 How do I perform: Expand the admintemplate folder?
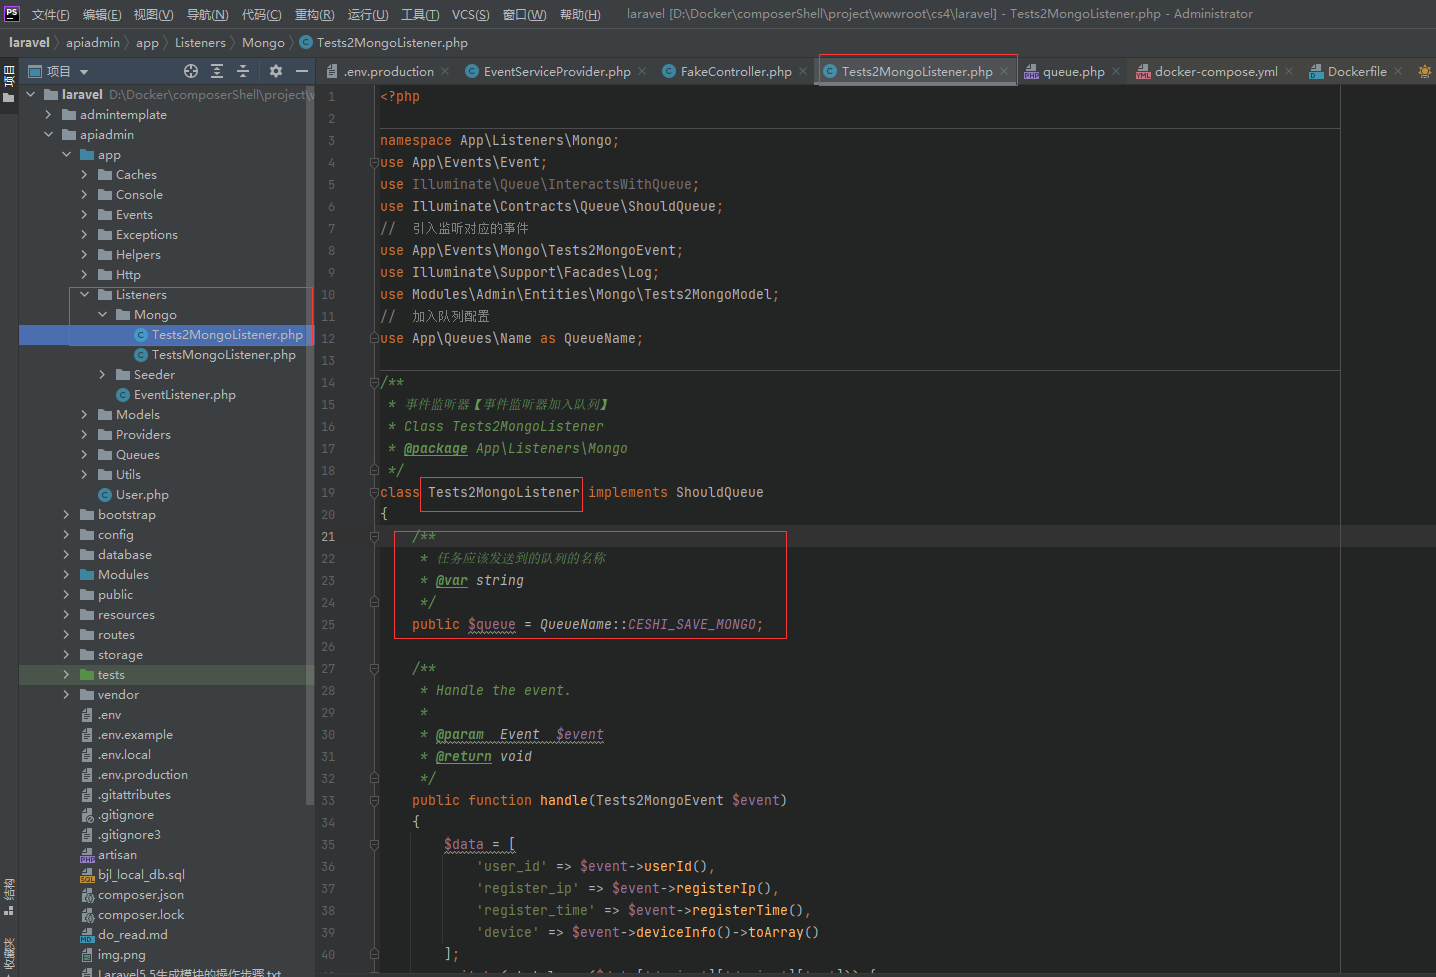tap(48, 115)
